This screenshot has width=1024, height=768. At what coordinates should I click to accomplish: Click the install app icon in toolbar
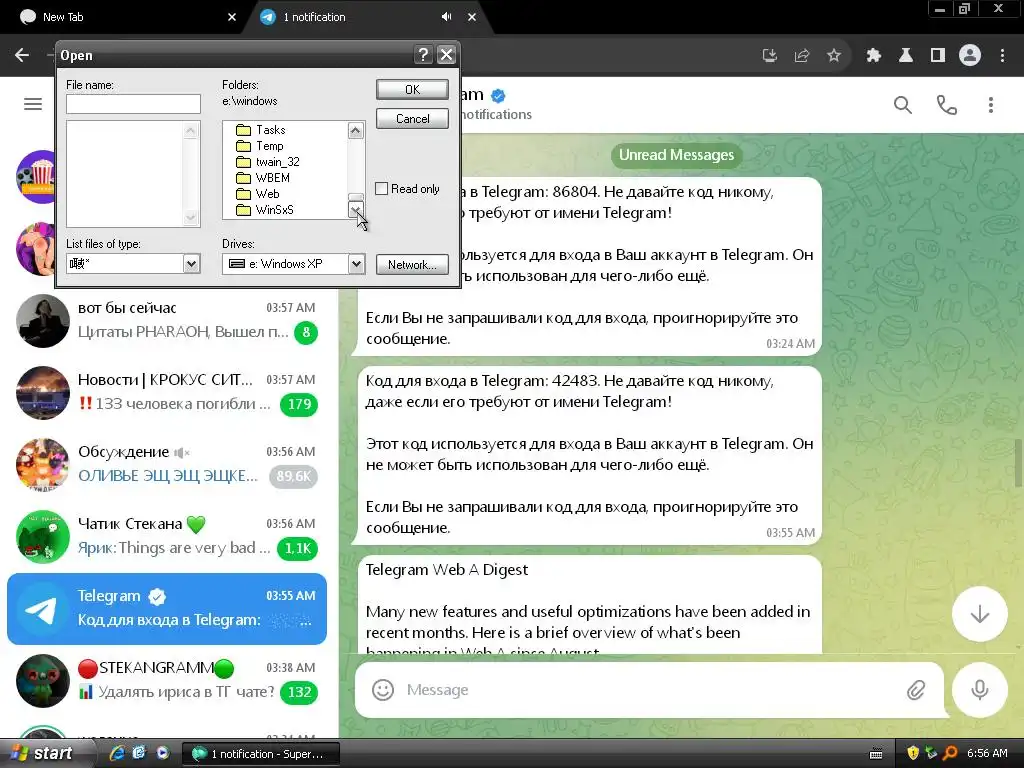(770, 56)
